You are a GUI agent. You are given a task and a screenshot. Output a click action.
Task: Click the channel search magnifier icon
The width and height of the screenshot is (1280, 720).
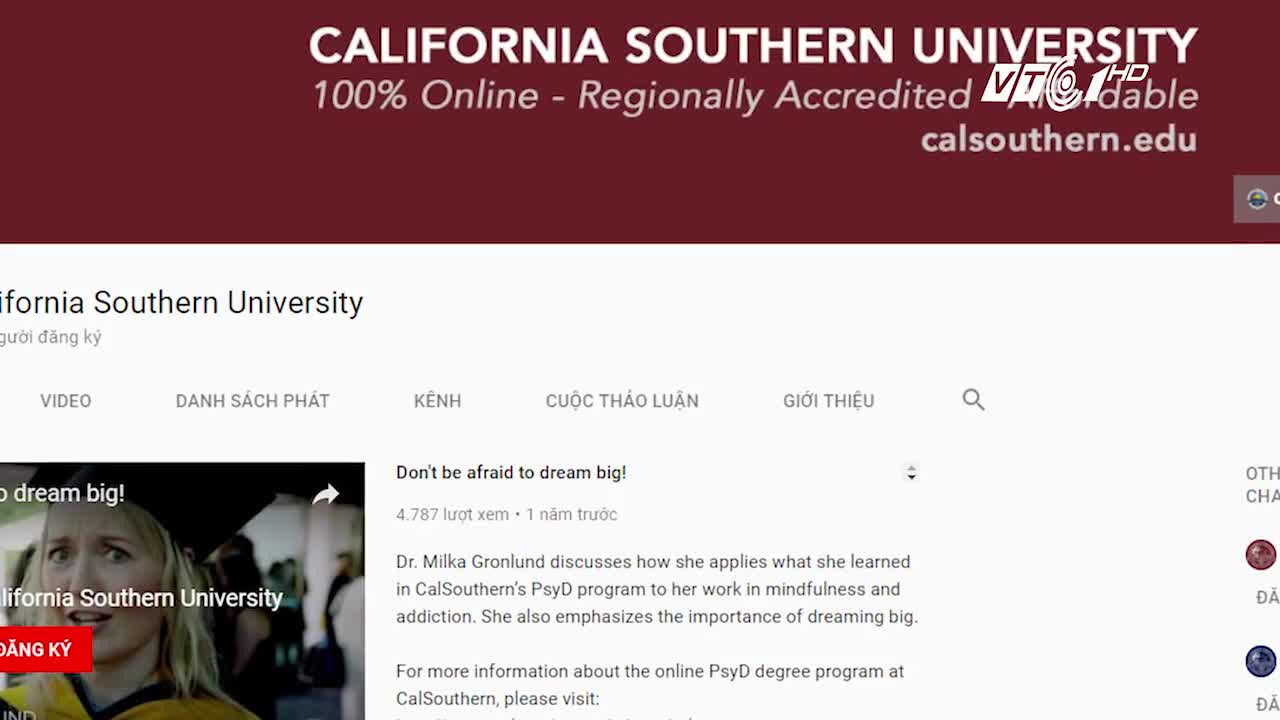pyautogui.click(x=973, y=400)
